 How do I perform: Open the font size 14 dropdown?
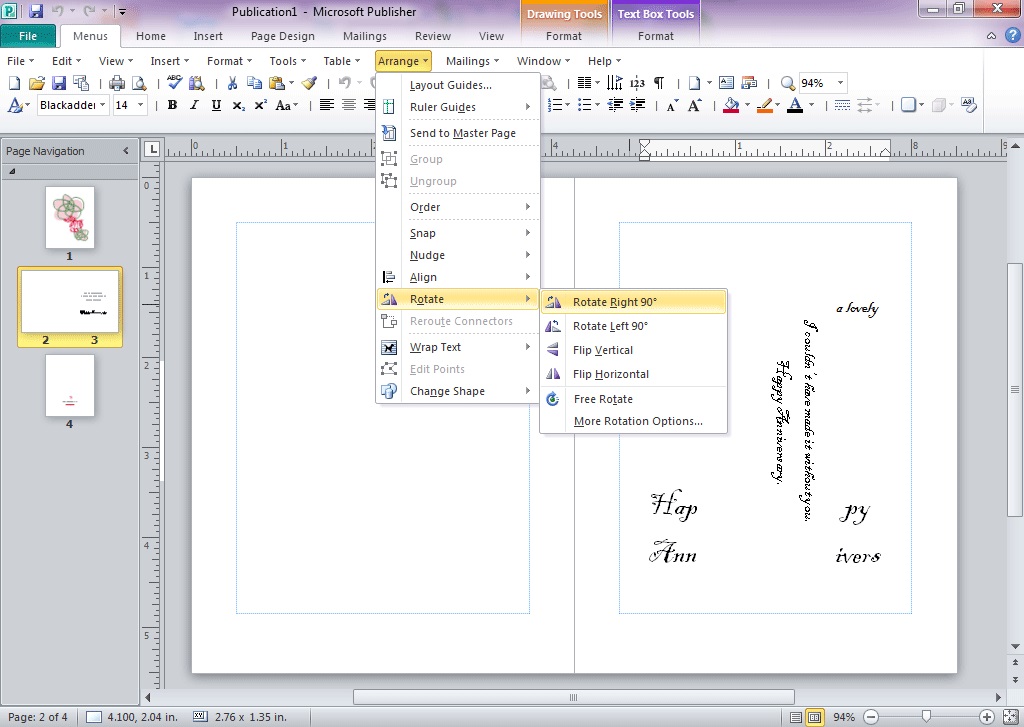[141, 105]
